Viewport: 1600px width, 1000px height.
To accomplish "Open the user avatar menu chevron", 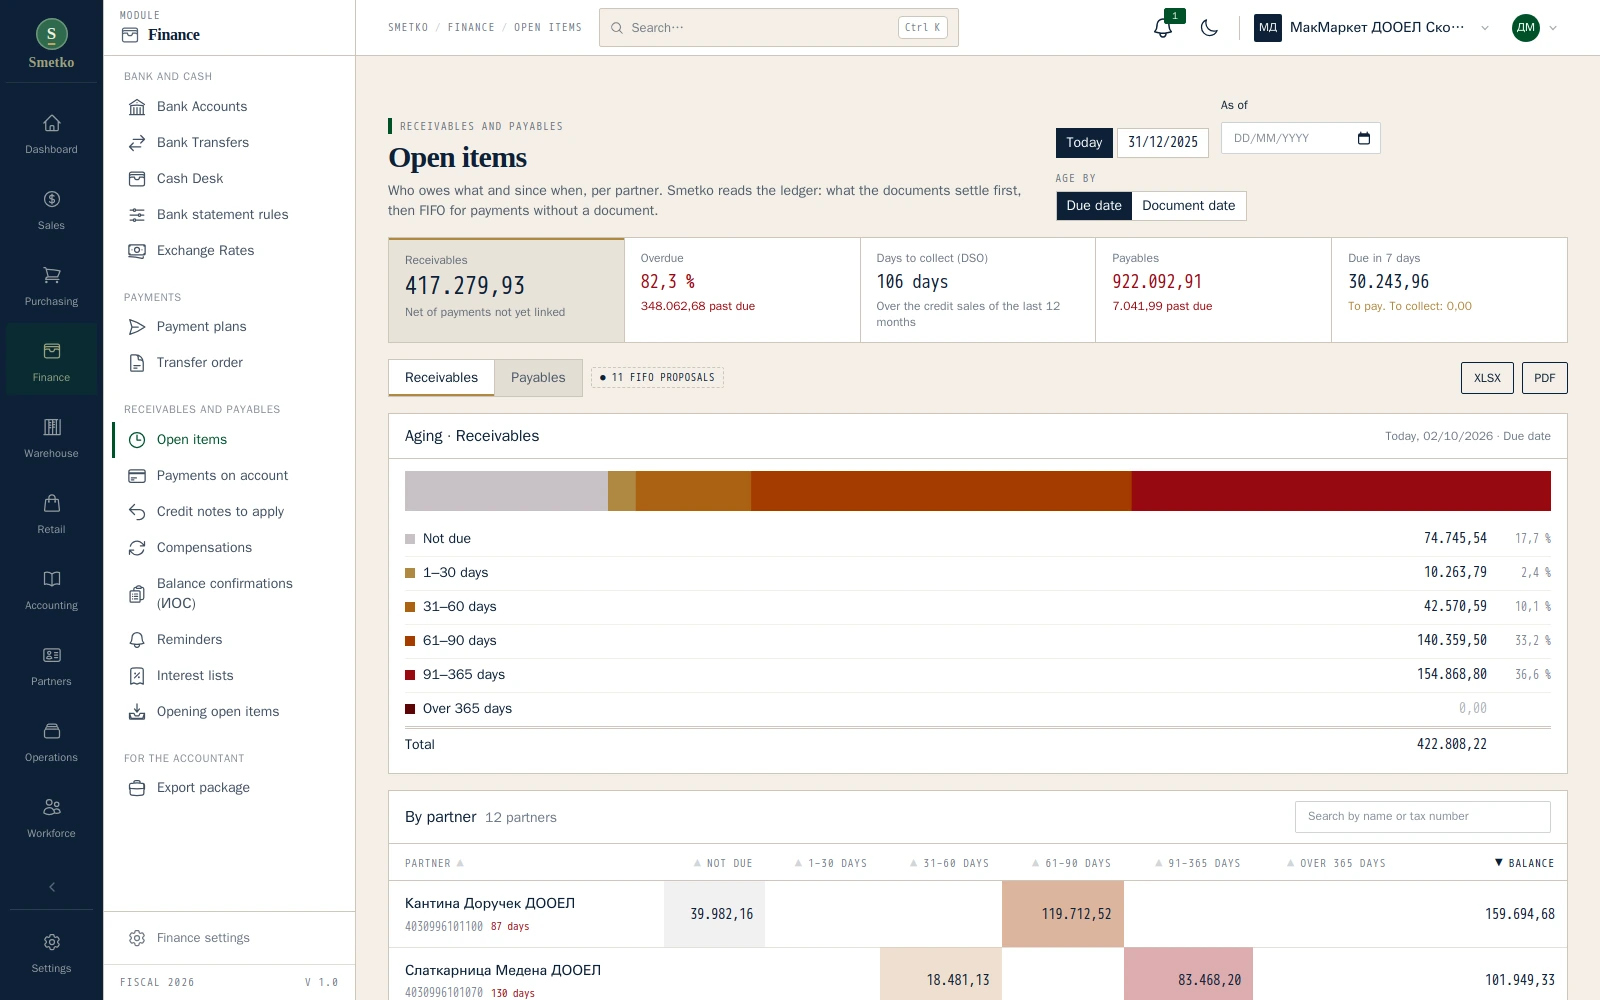I will point(1553,28).
